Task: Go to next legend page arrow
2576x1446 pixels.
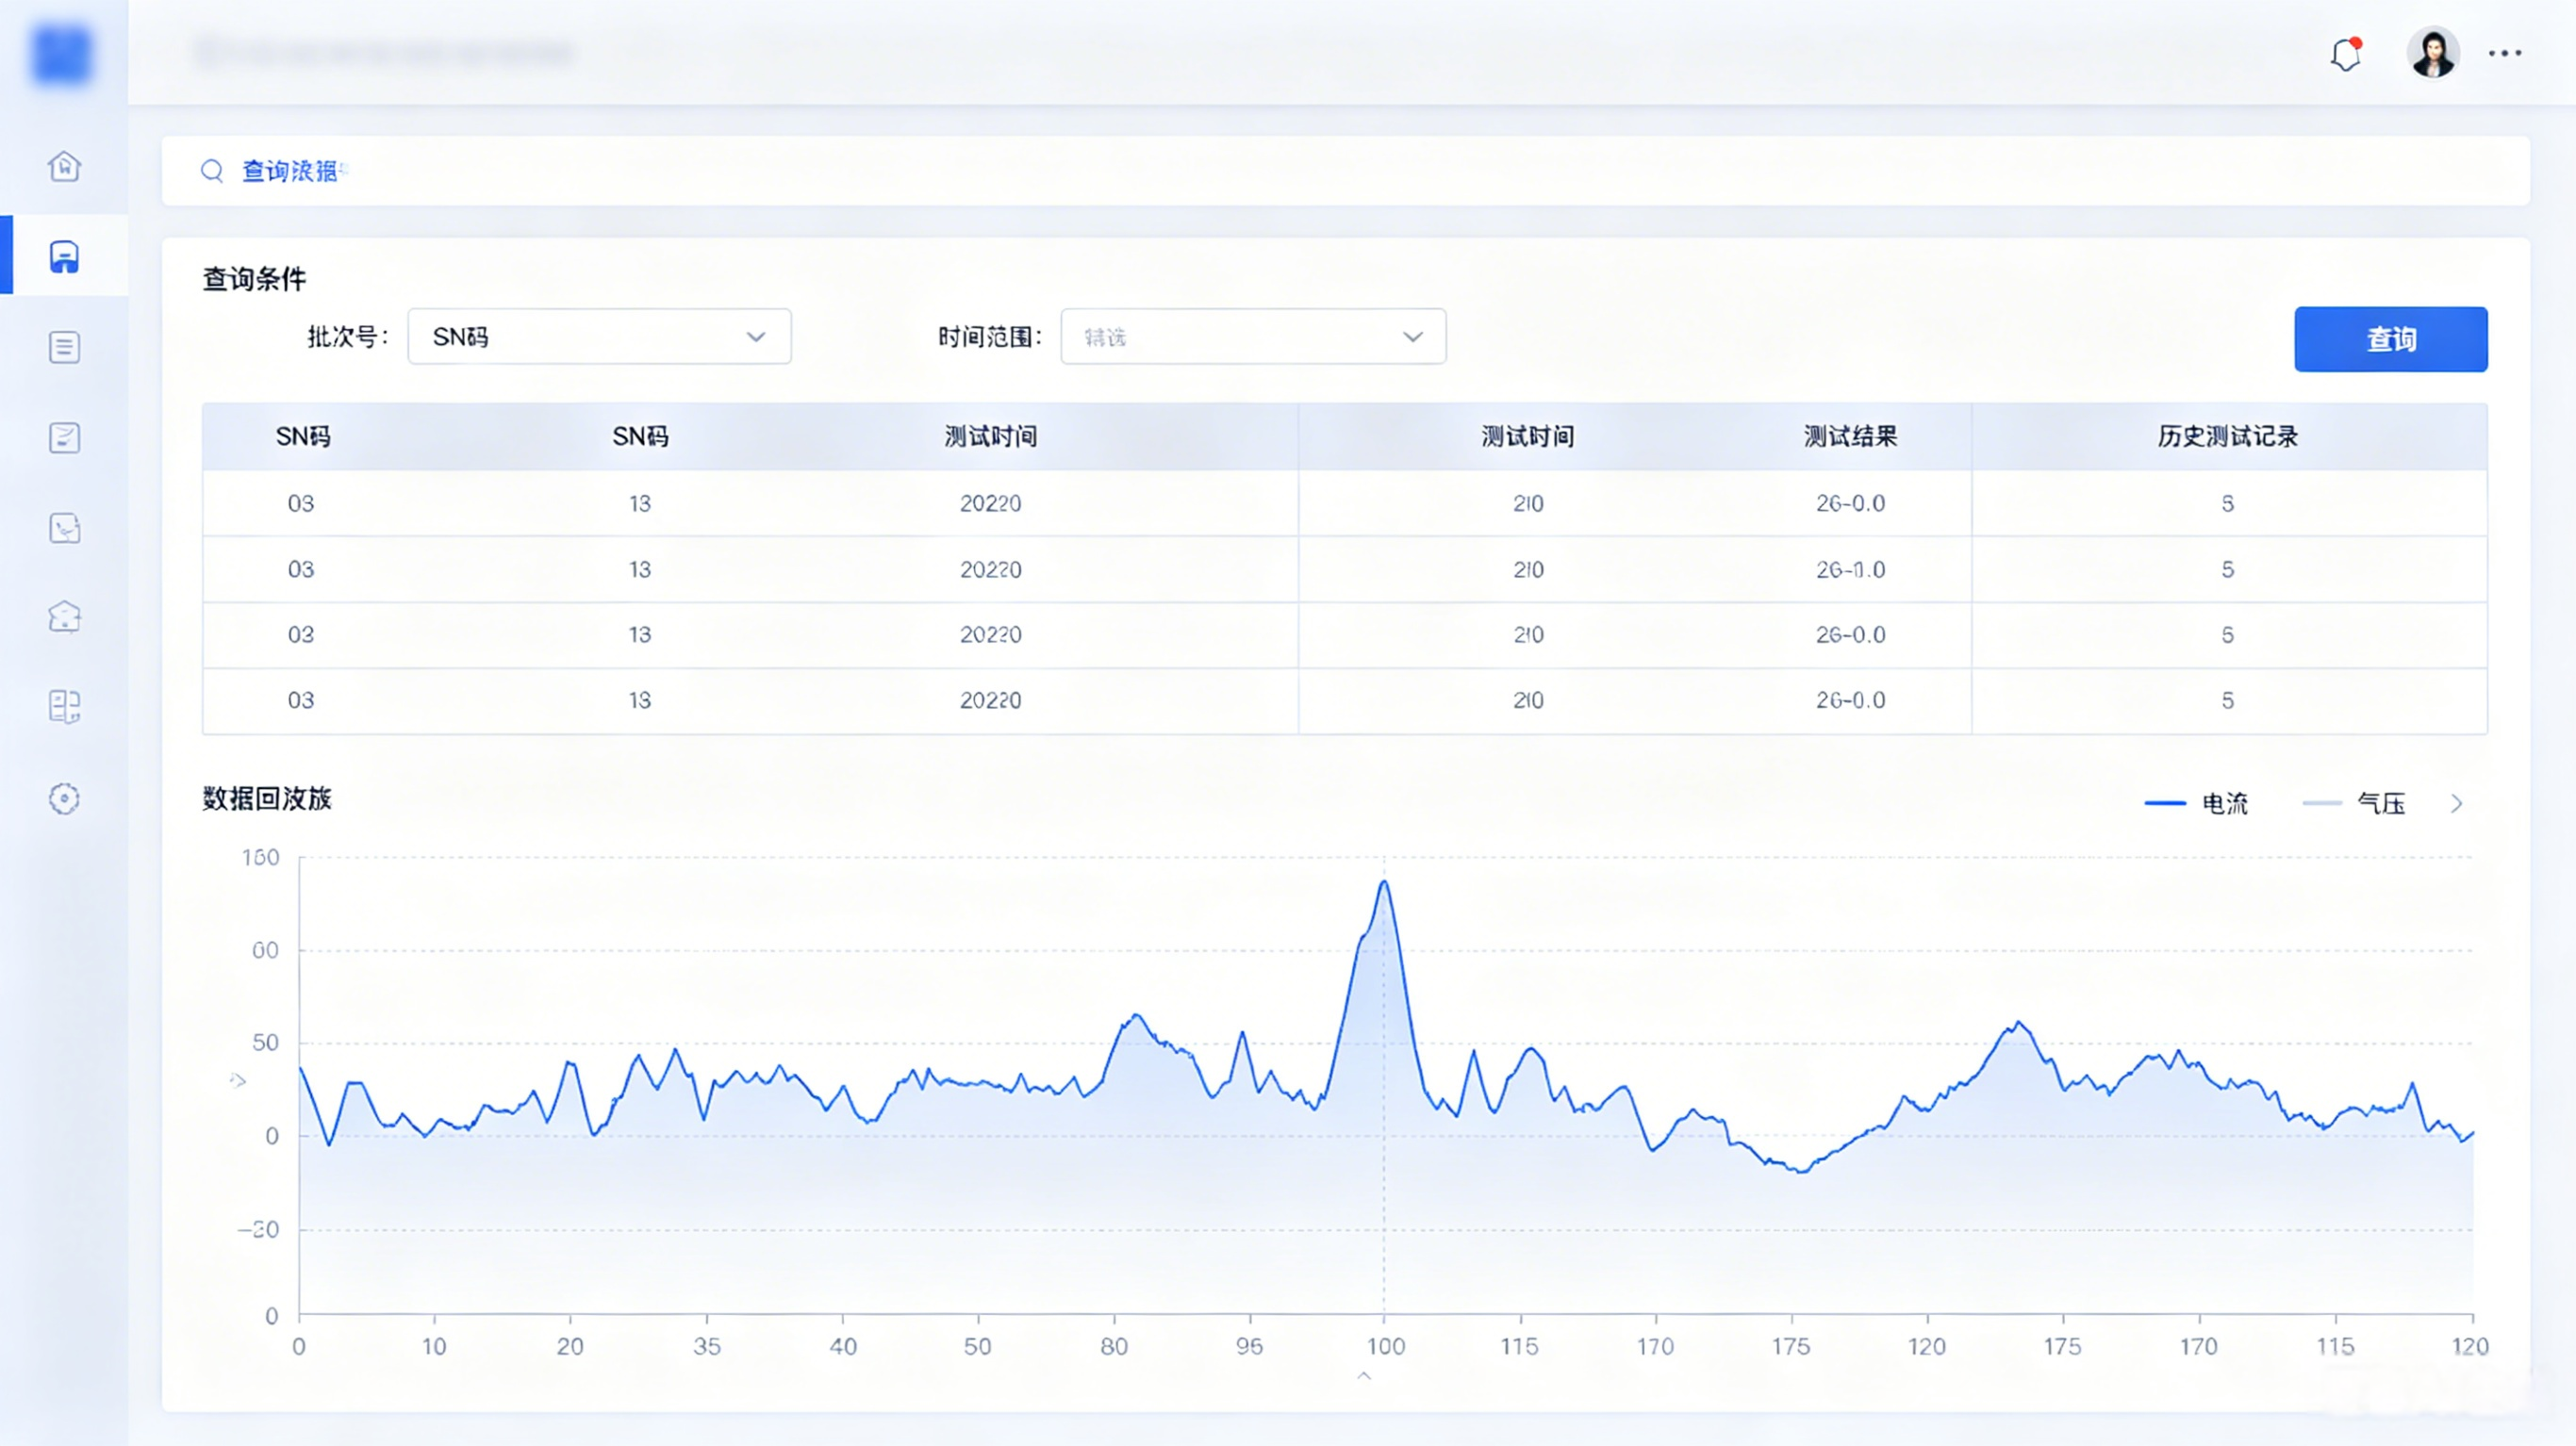Action: pos(2457,804)
